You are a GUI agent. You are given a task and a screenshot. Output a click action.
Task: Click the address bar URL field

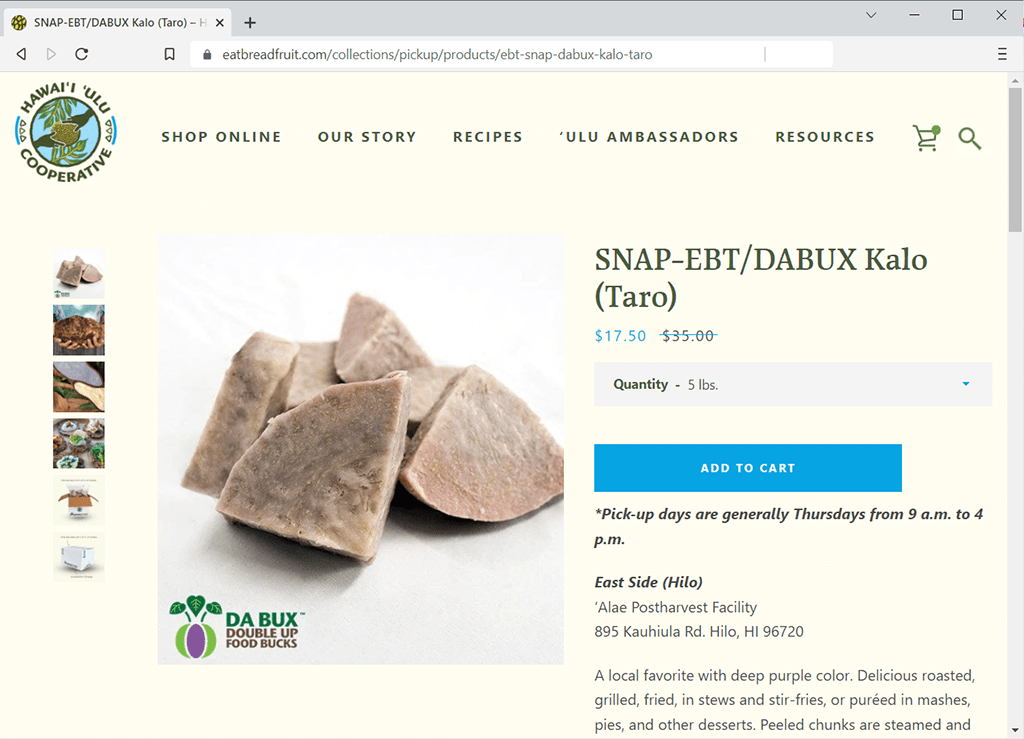[x=492, y=55]
